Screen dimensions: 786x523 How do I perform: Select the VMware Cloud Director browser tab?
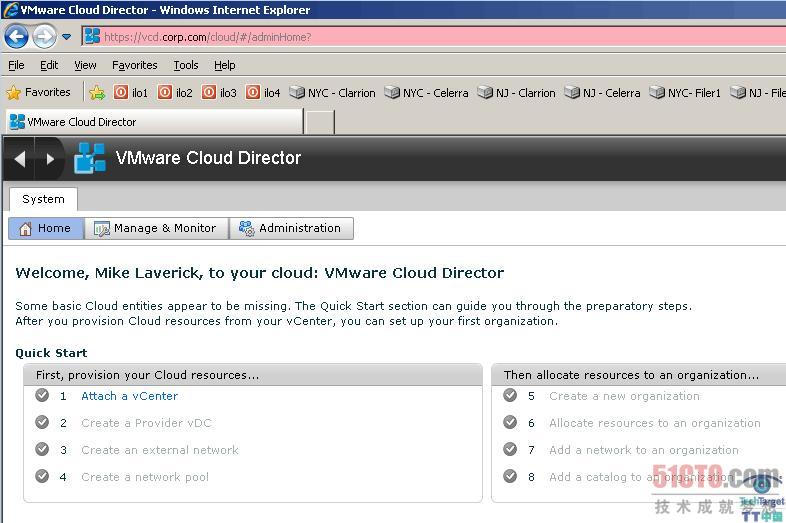tap(154, 122)
